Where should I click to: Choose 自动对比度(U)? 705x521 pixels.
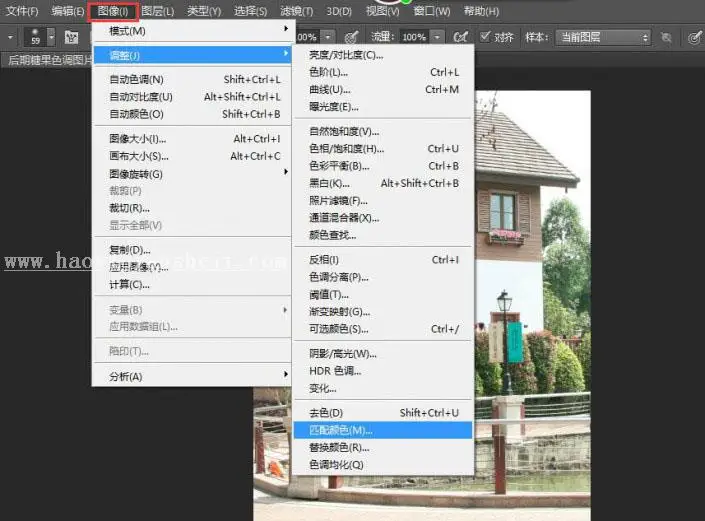192,97
